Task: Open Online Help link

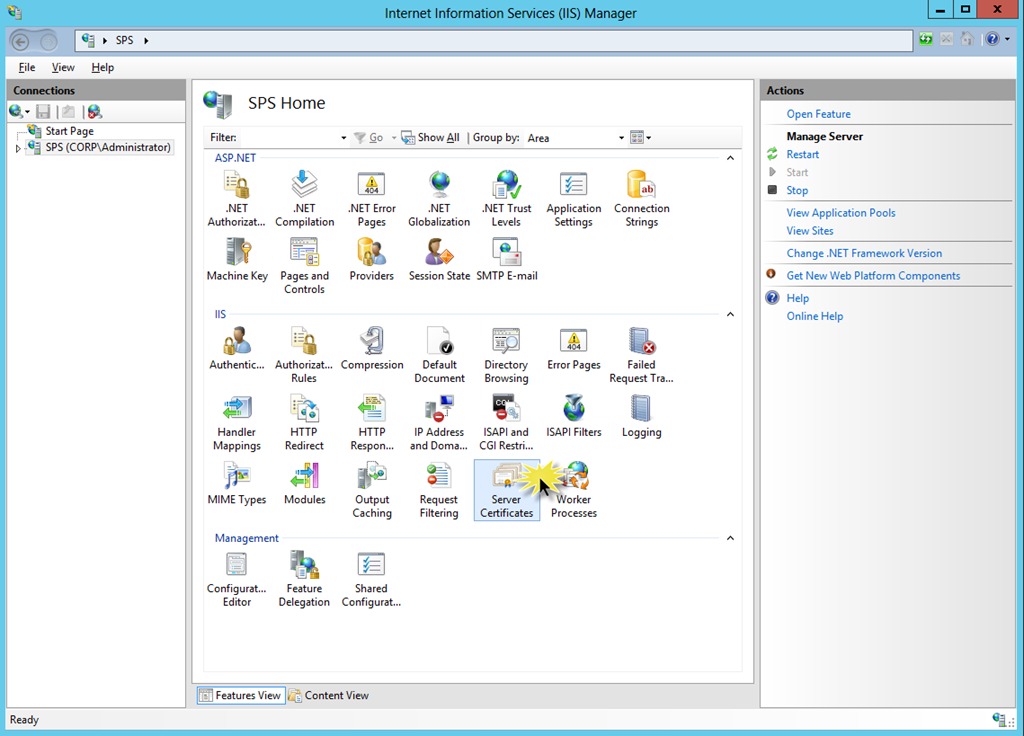Action: coord(814,316)
